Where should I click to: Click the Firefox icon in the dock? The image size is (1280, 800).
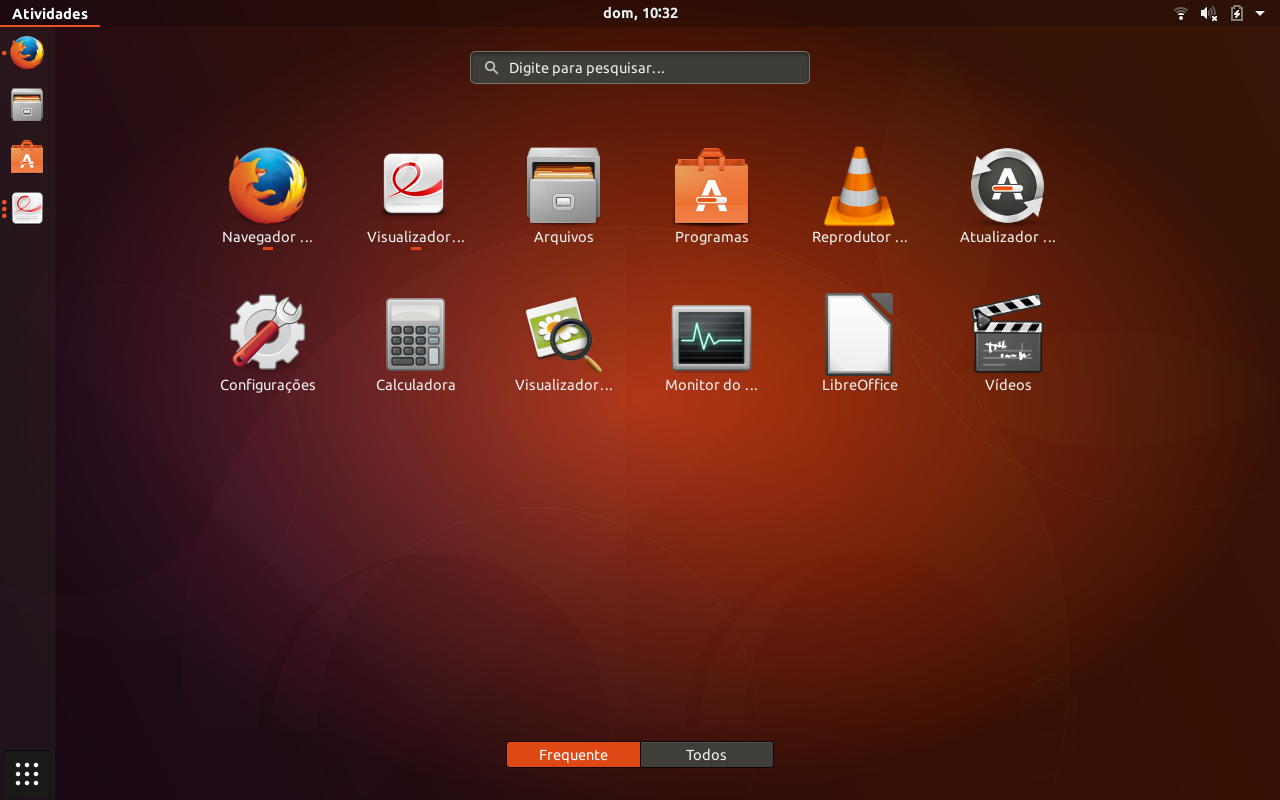tap(27, 52)
